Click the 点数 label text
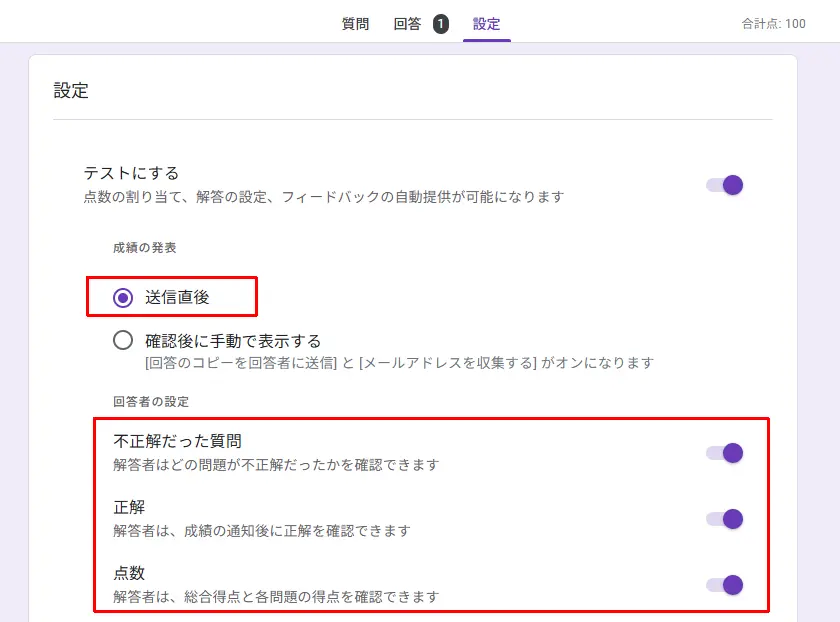Viewport: 840px width, 622px height. coord(129,573)
